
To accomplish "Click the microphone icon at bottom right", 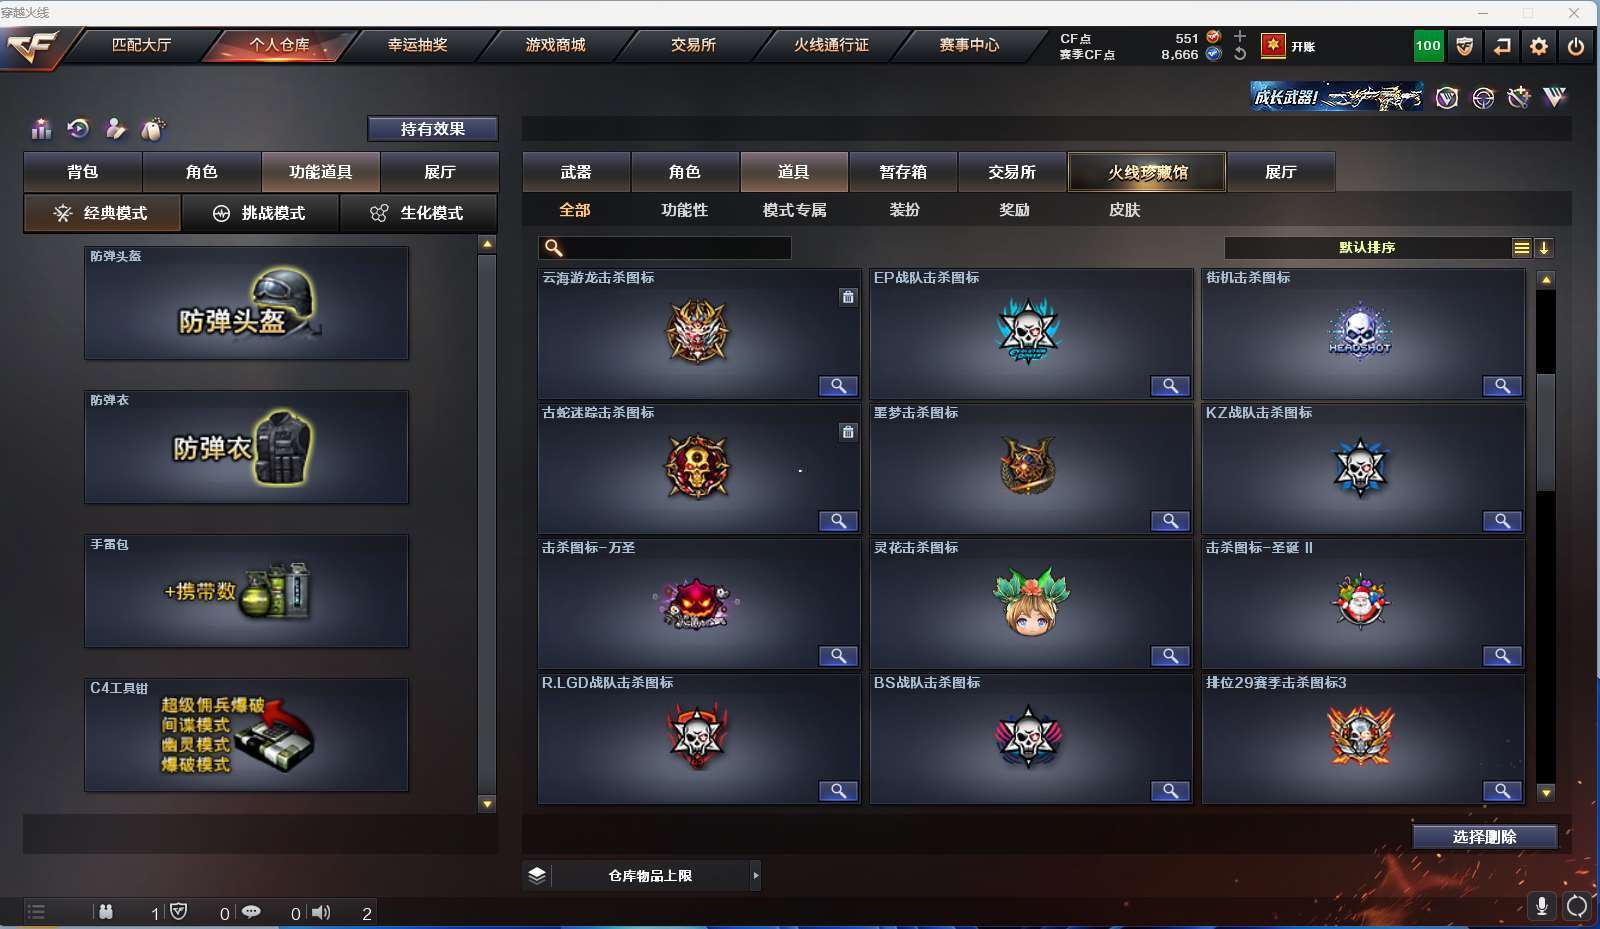I will [x=1542, y=906].
